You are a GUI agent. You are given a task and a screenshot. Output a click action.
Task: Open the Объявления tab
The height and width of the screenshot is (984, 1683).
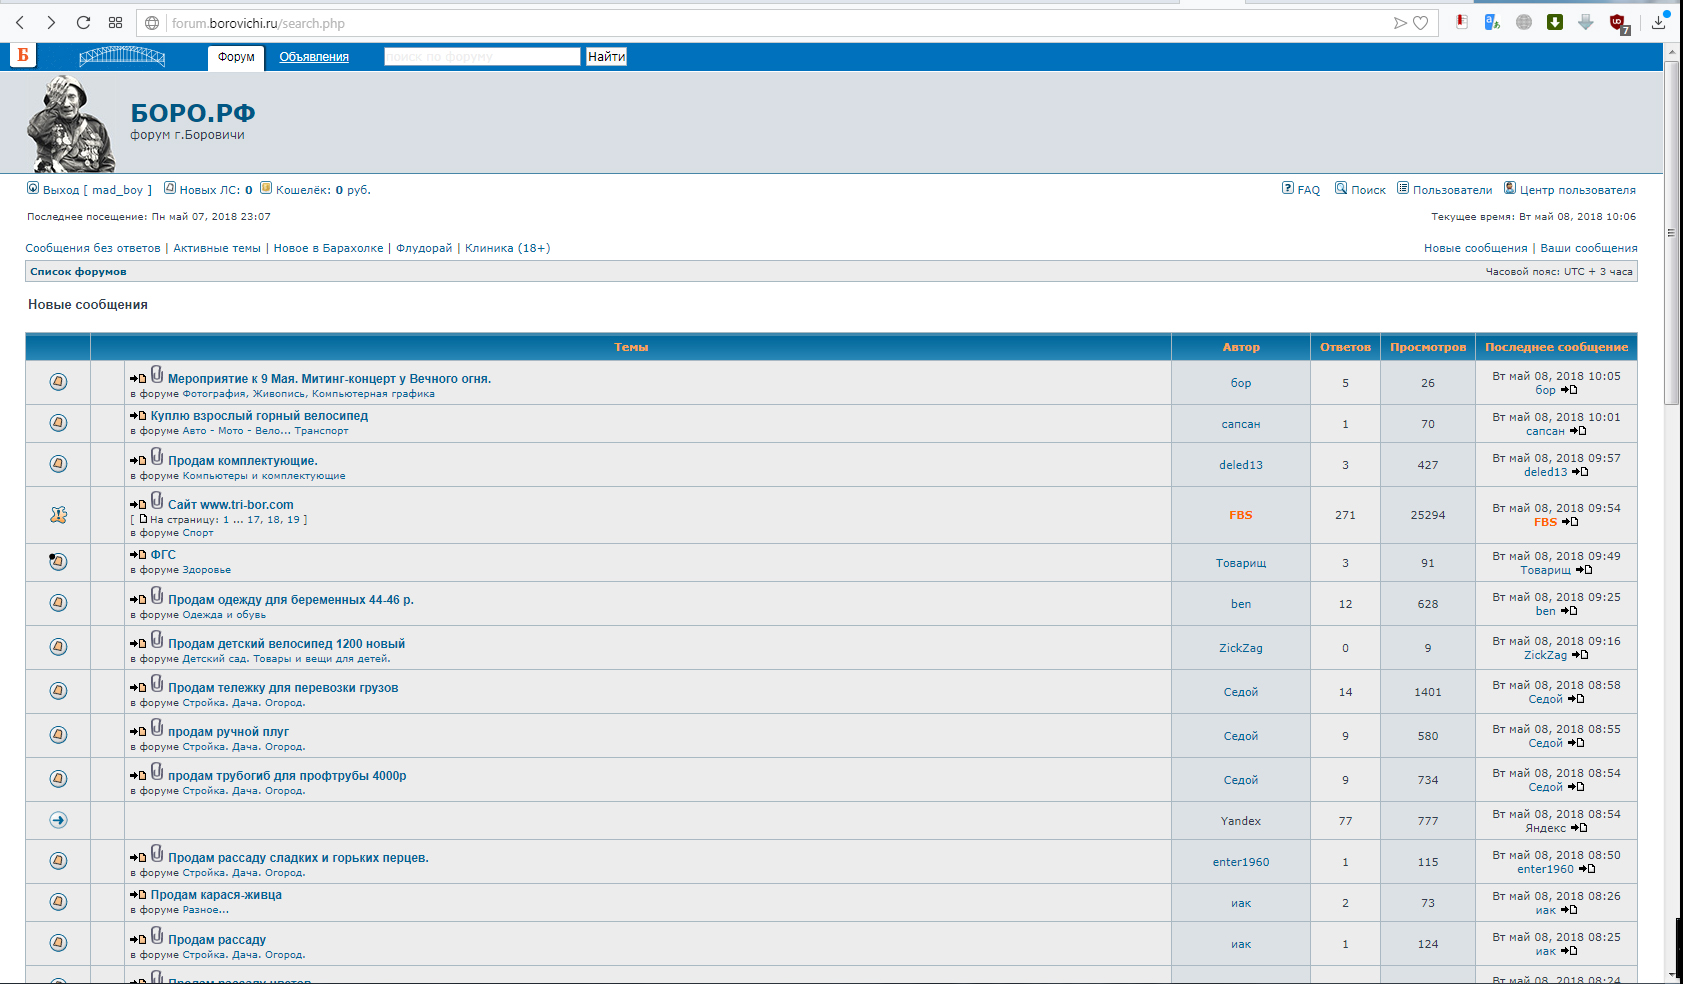(314, 57)
